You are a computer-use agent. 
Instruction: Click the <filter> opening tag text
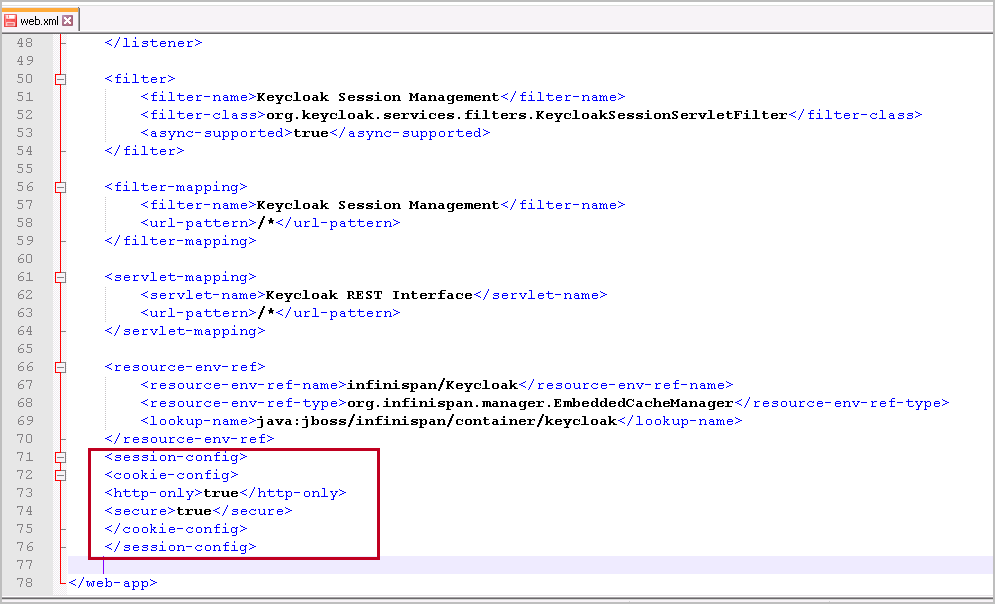pyautogui.click(x=140, y=79)
